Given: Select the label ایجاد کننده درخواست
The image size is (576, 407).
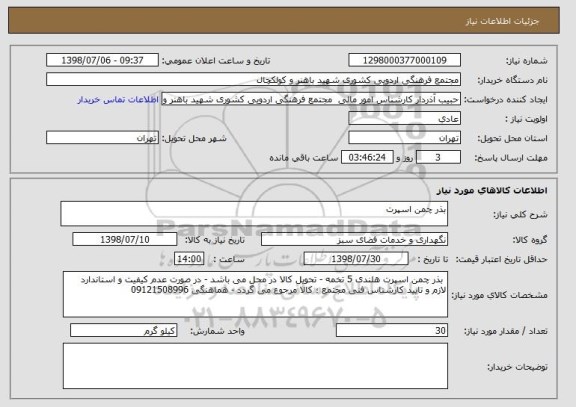Looking at the screenshot, I should click(506, 100).
